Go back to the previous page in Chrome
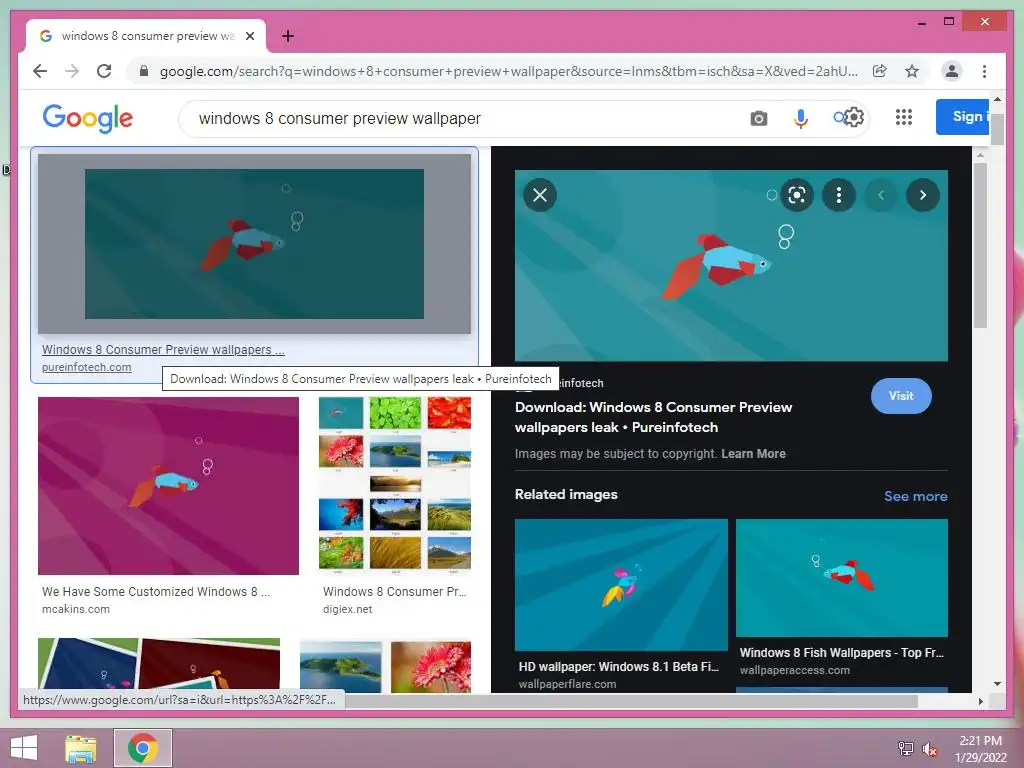 (40, 71)
